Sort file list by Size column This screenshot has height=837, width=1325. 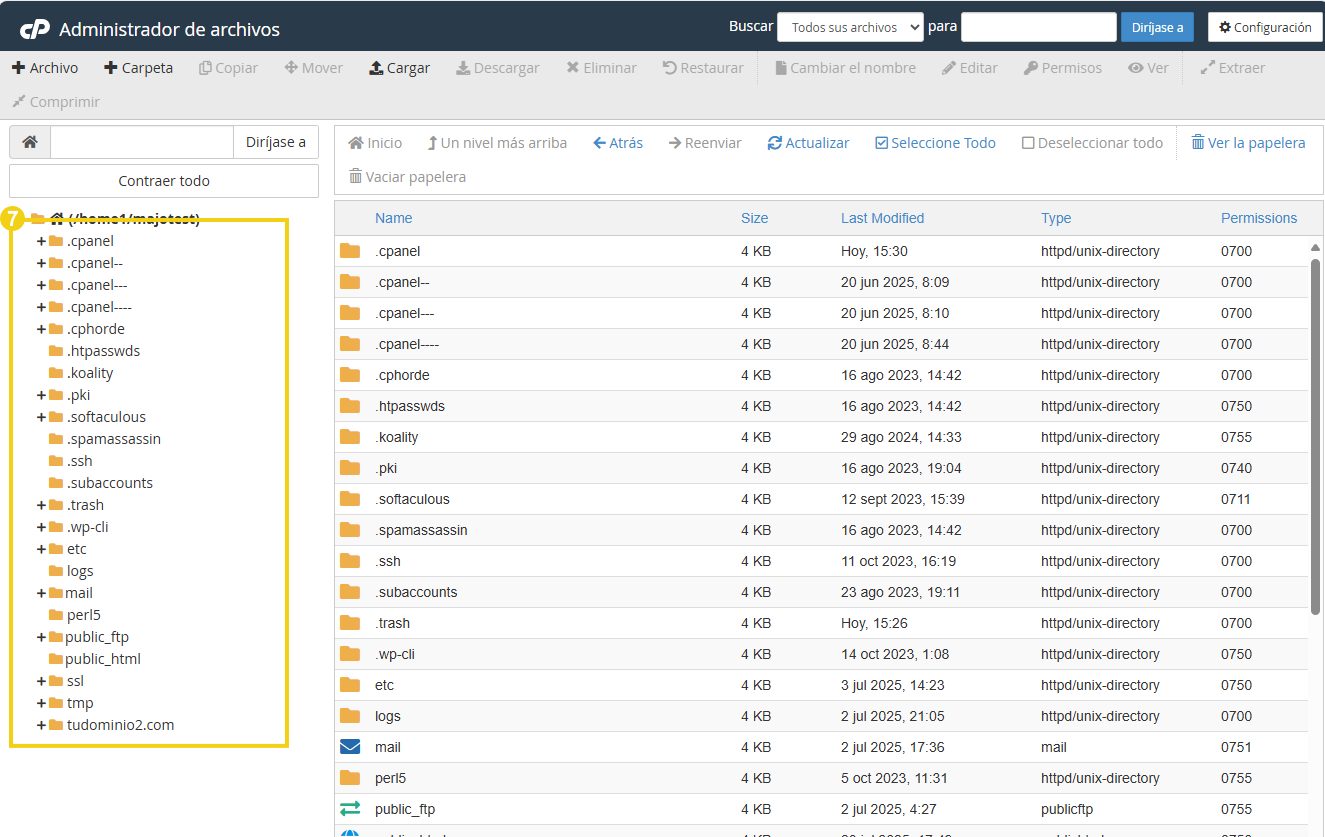click(754, 218)
